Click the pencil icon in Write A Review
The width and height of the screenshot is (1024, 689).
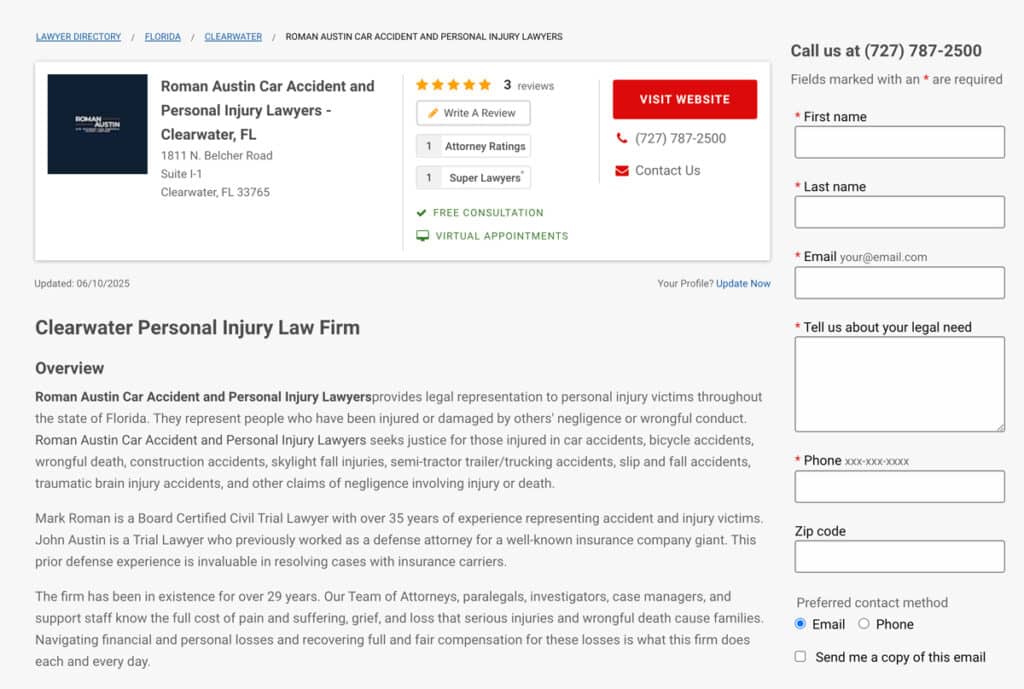(432, 113)
